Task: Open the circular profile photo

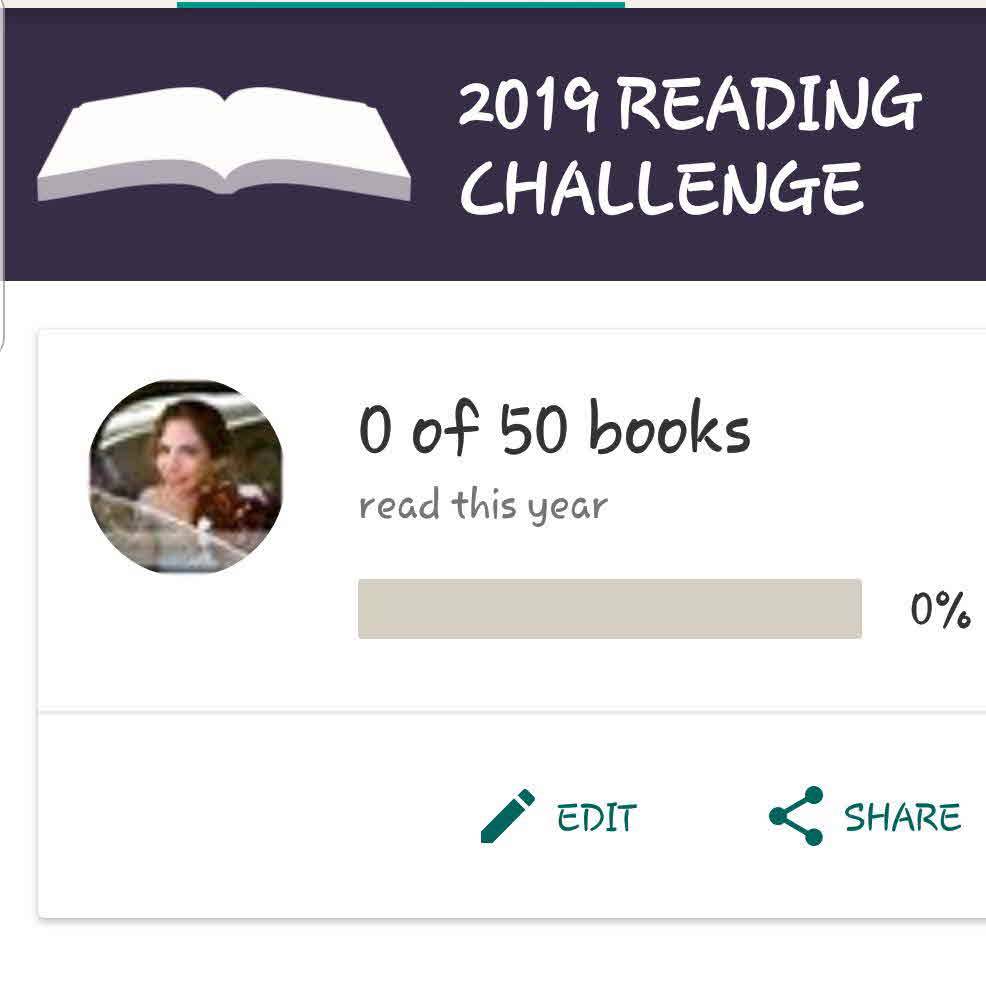Action: click(x=186, y=477)
